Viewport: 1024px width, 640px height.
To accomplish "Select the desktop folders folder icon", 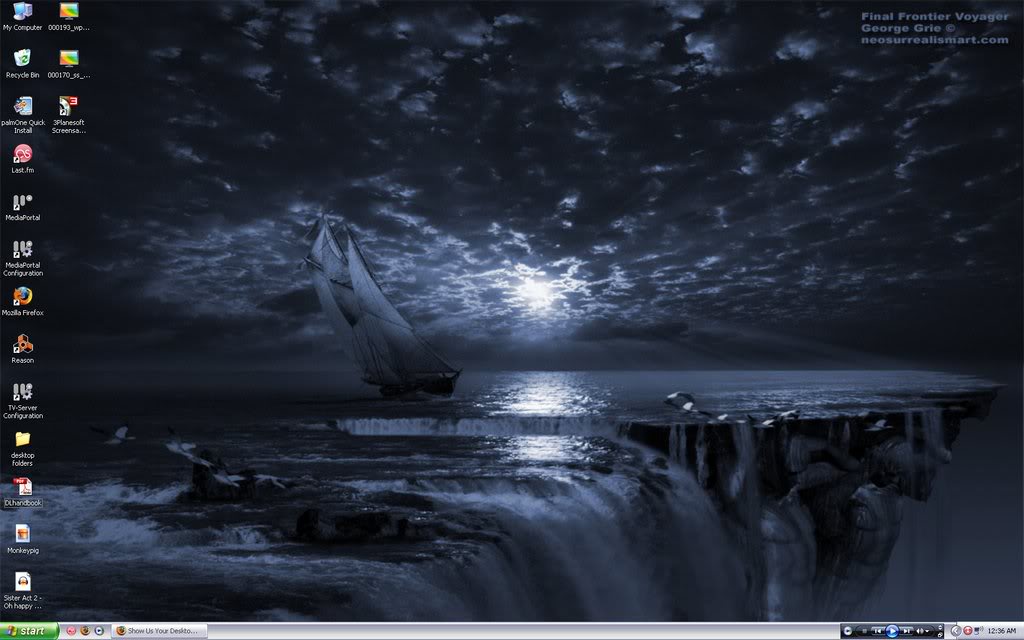I will (22, 448).
